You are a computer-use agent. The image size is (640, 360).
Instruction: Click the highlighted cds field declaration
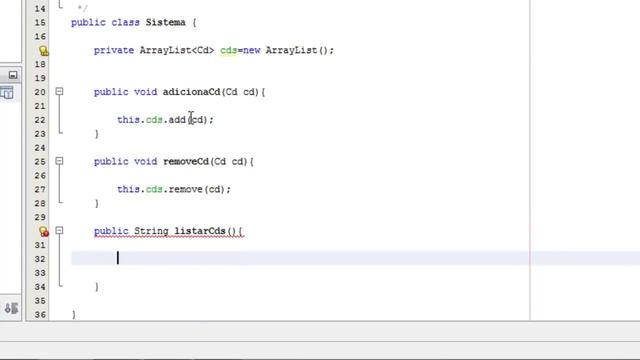point(229,50)
